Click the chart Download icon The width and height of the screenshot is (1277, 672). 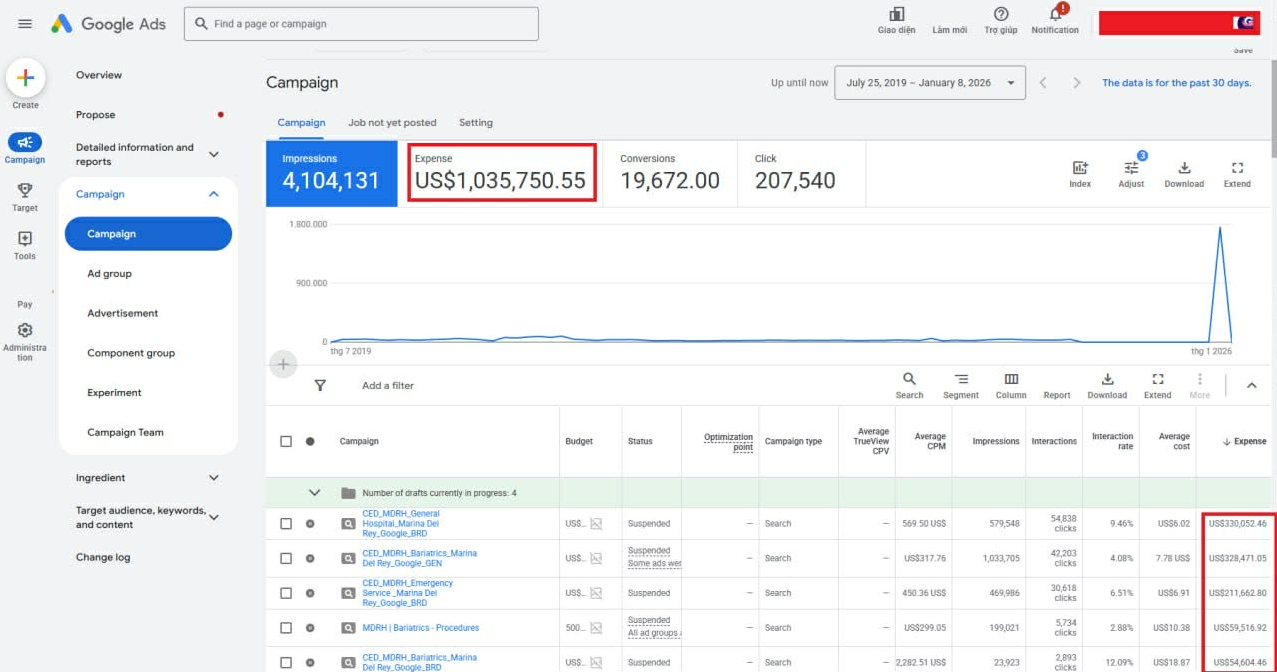pos(1184,168)
